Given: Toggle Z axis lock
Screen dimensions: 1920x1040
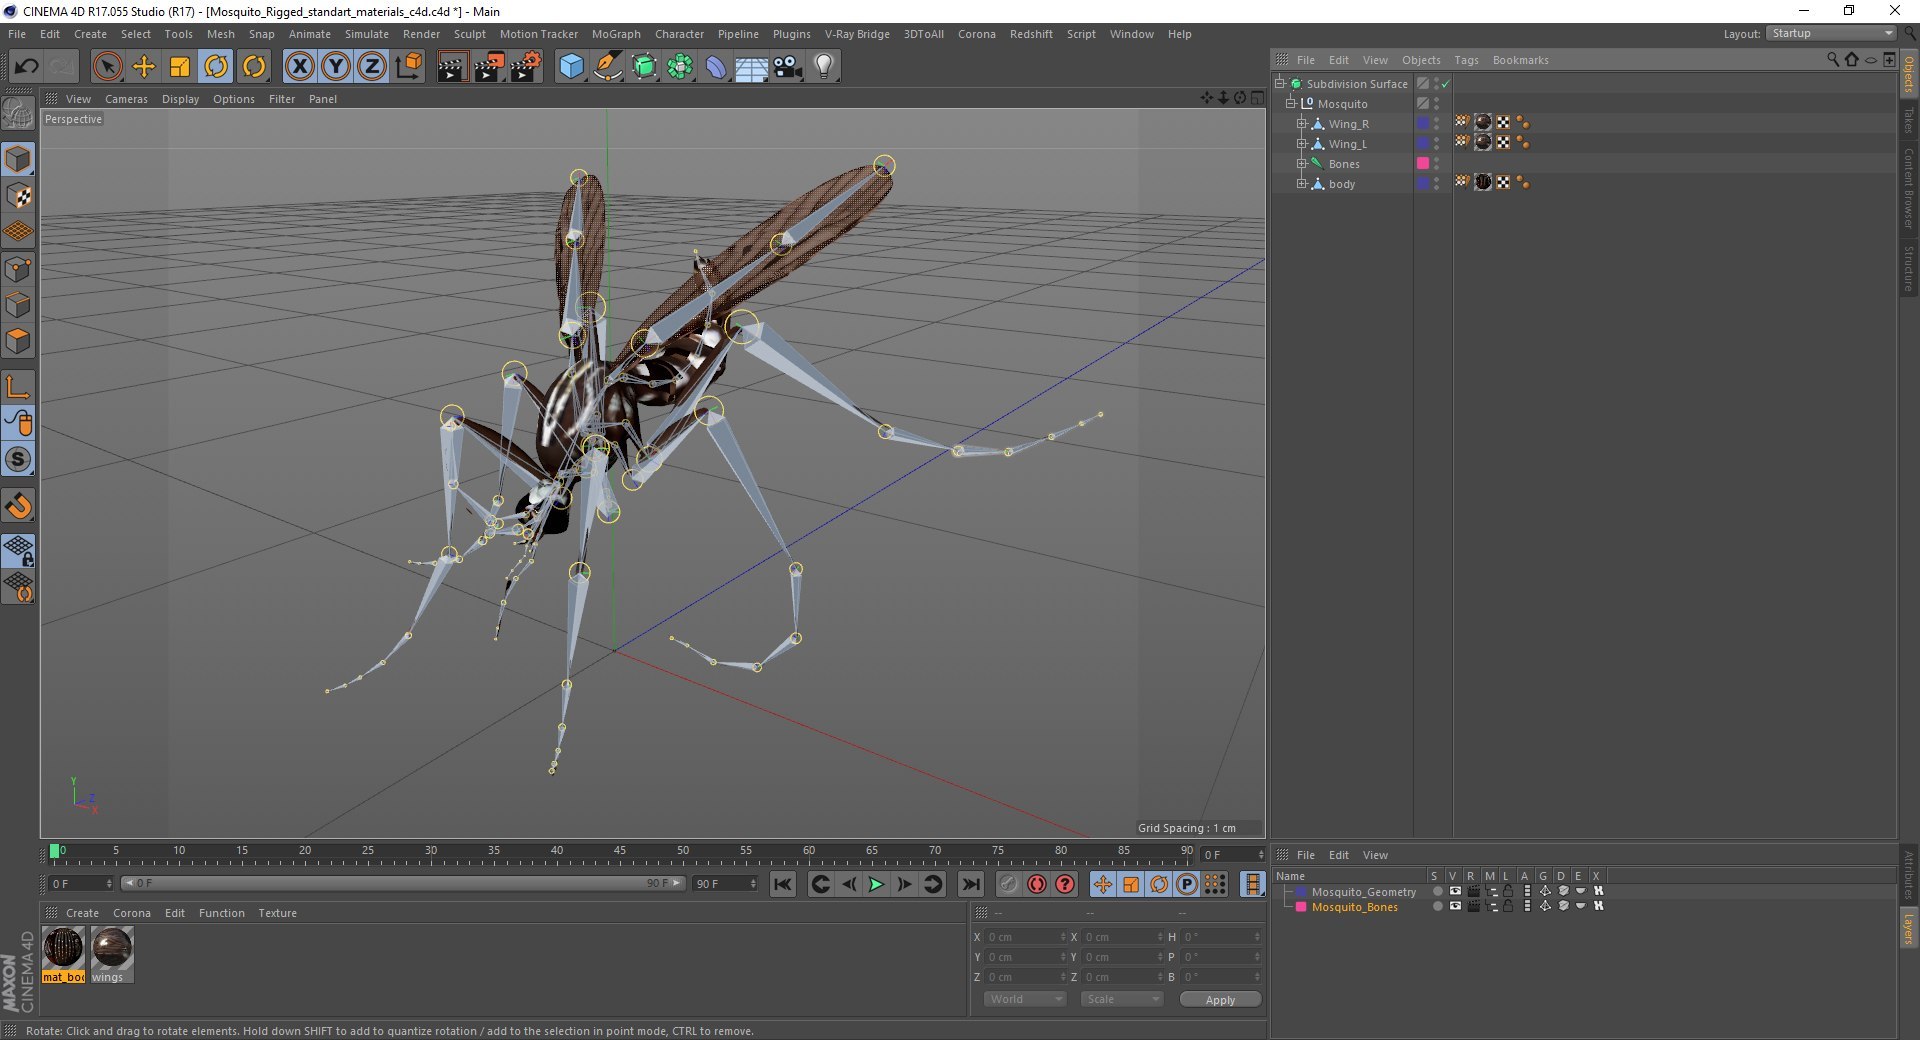Looking at the screenshot, I should point(372,67).
